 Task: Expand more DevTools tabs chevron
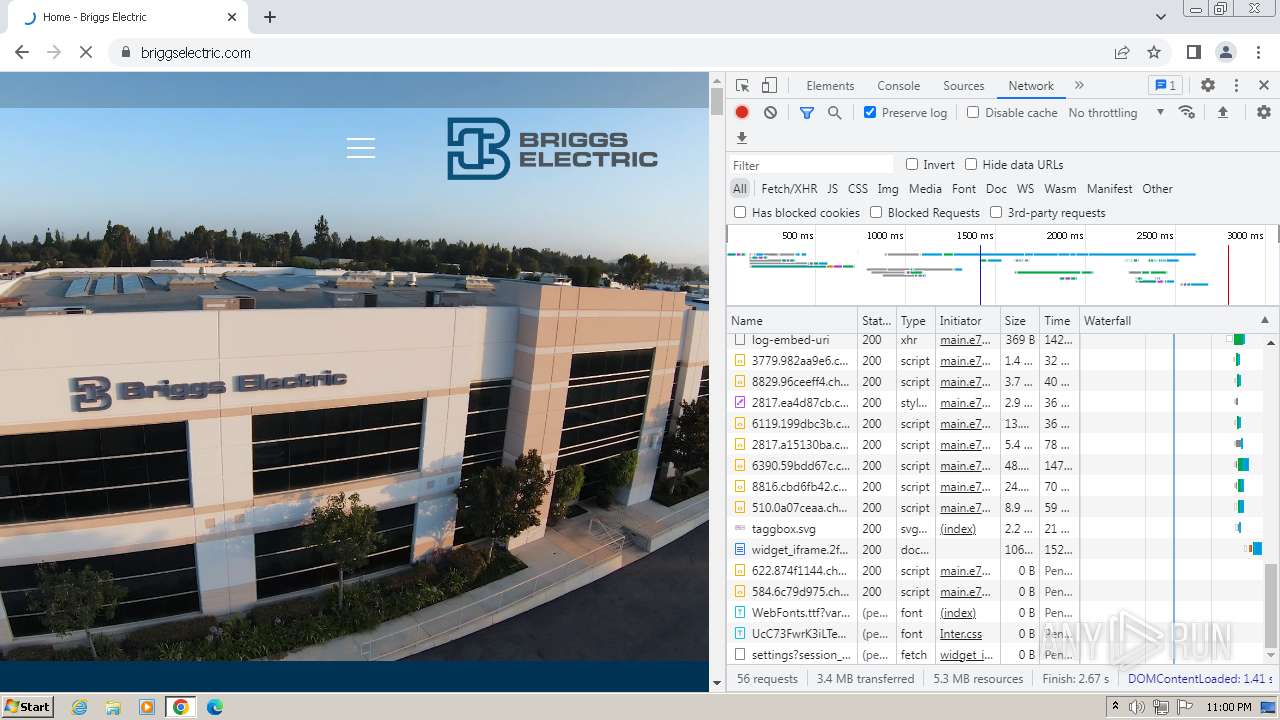(1079, 86)
